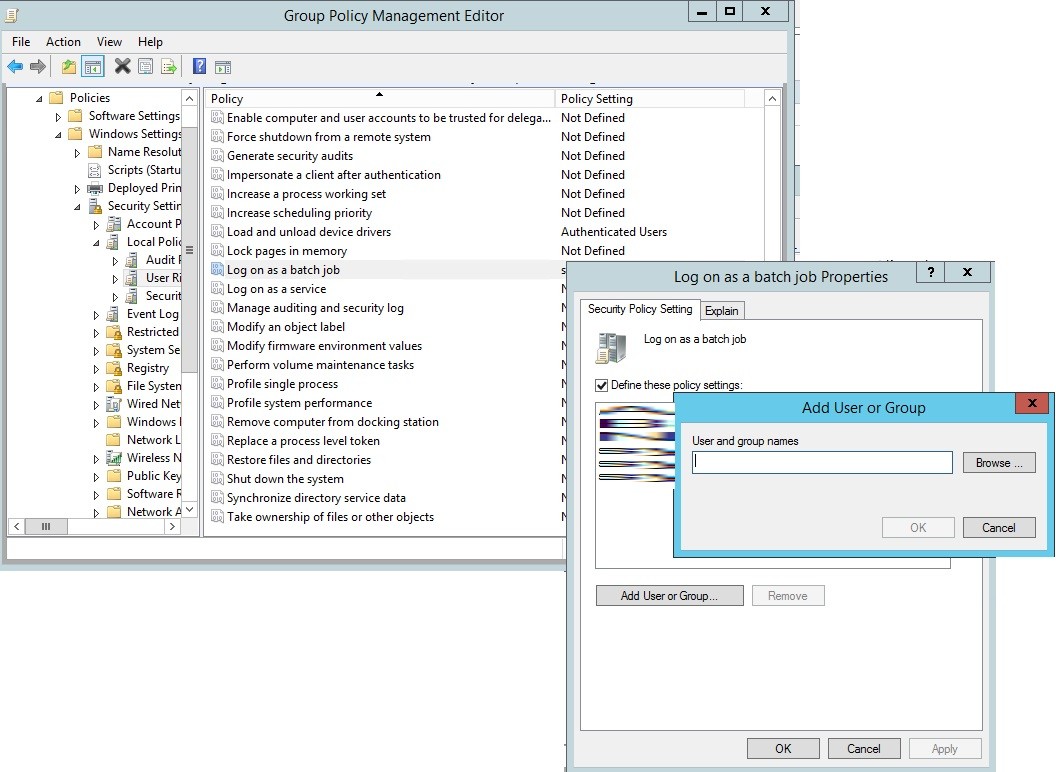Click Add User or Group button

click(x=669, y=595)
